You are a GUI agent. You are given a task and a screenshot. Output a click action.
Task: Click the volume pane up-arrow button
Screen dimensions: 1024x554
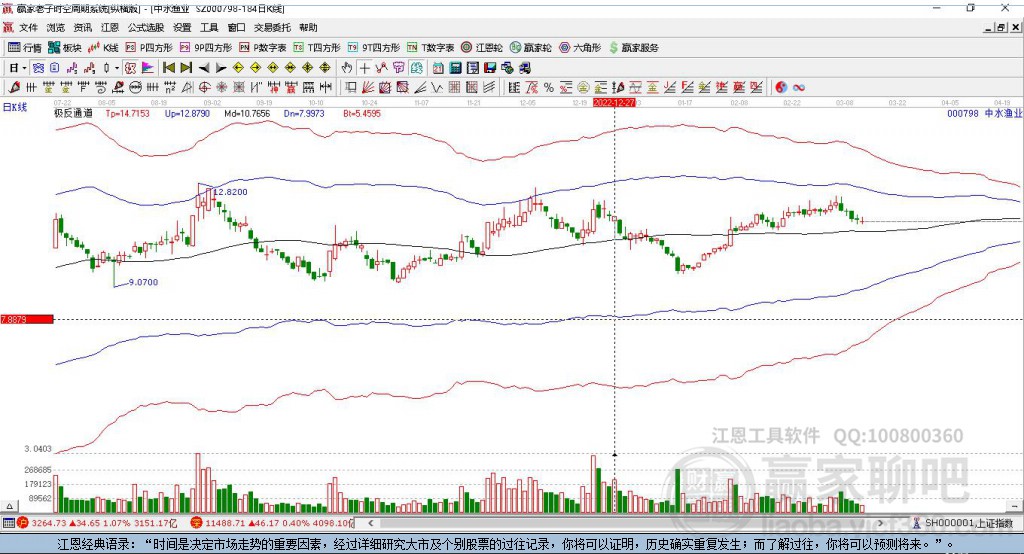[x=8, y=506]
